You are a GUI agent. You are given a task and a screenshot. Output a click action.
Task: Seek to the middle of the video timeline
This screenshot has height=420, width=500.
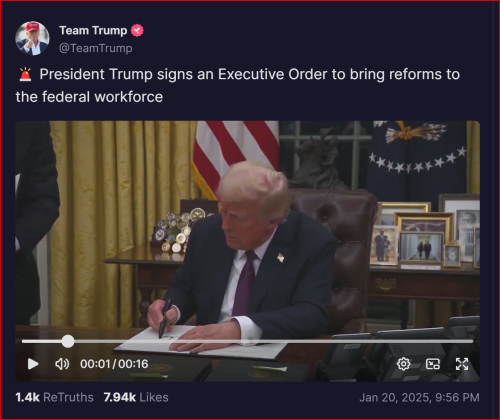coord(247,341)
